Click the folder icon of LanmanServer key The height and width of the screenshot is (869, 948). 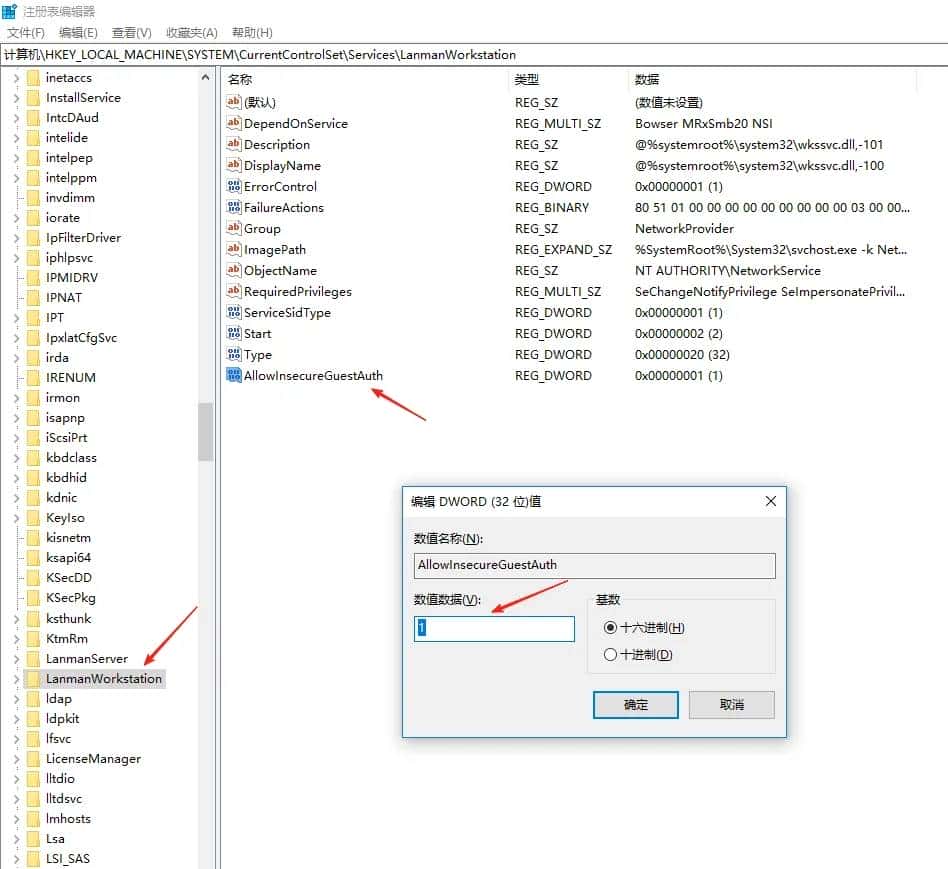[x=34, y=659]
